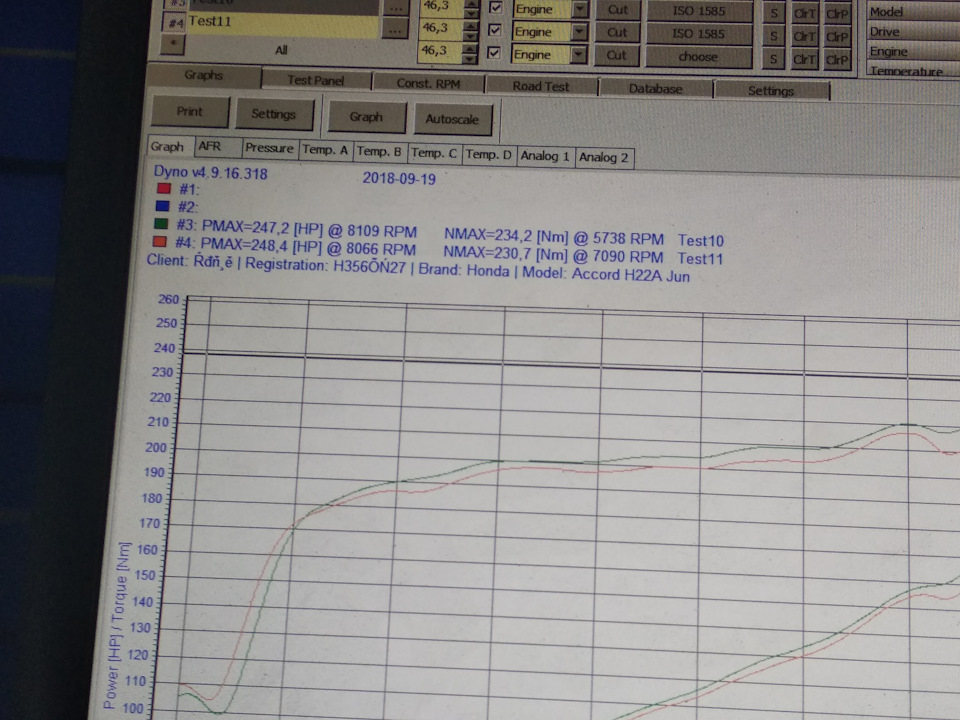
Task: Switch to the Graphs main tab
Action: click(204, 75)
